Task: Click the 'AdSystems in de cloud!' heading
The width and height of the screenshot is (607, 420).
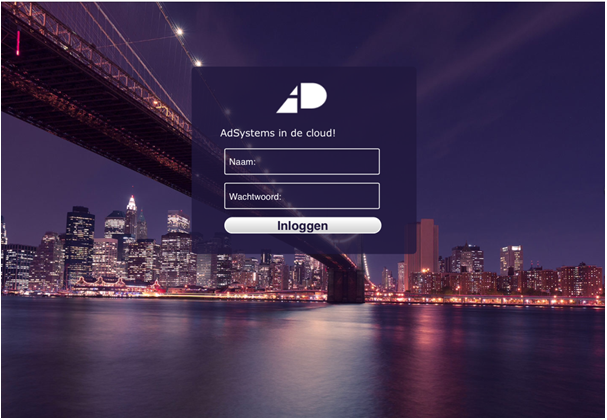Action: (x=278, y=133)
